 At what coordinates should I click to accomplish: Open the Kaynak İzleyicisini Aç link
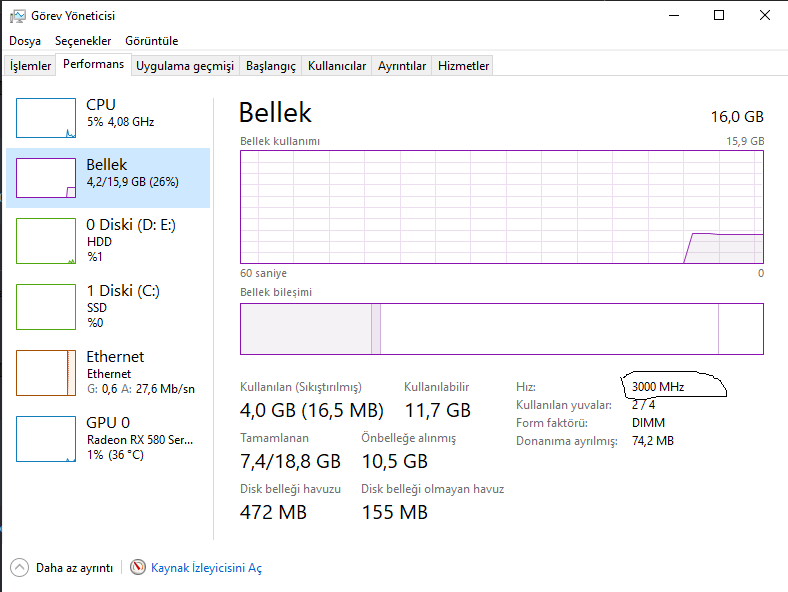(206, 568)
